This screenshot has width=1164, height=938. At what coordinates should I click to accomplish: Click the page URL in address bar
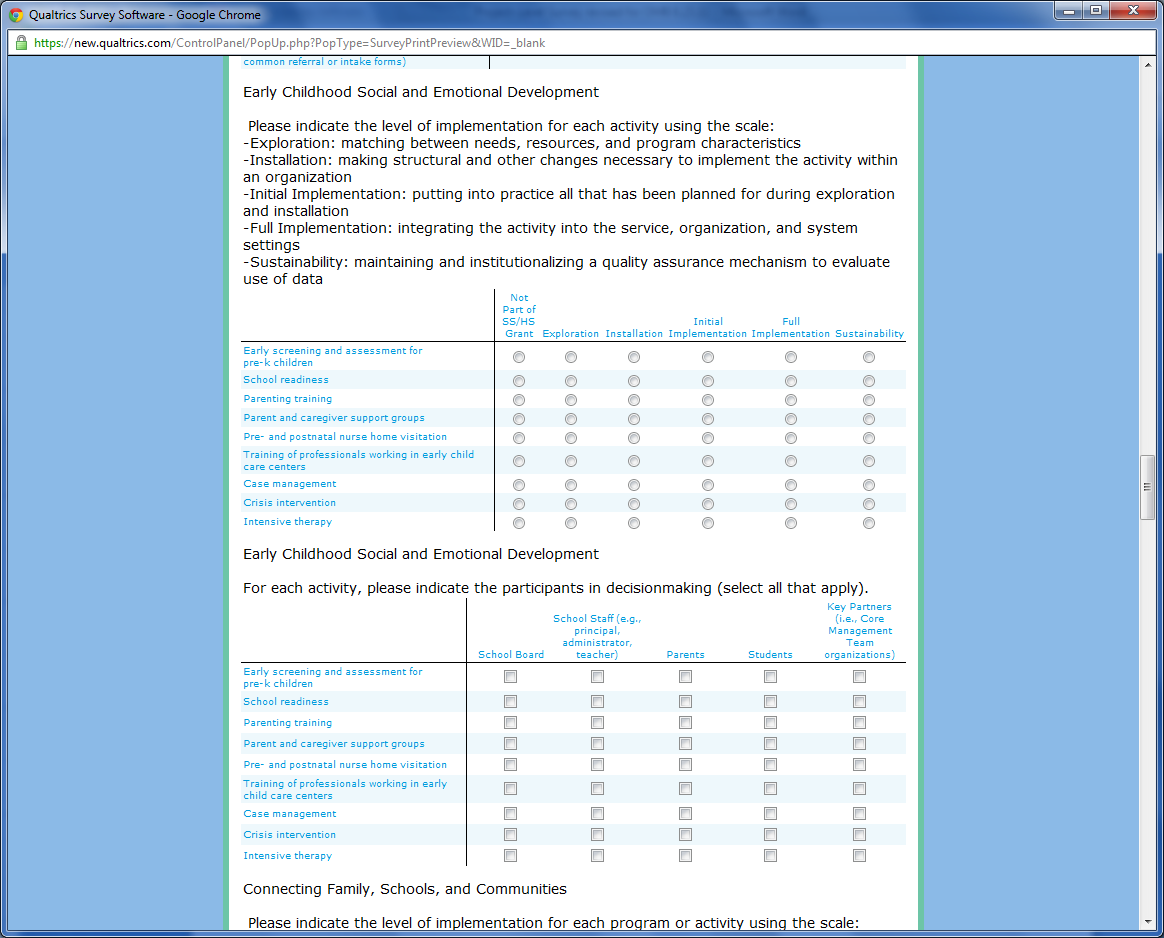click(x=290, y=43)
